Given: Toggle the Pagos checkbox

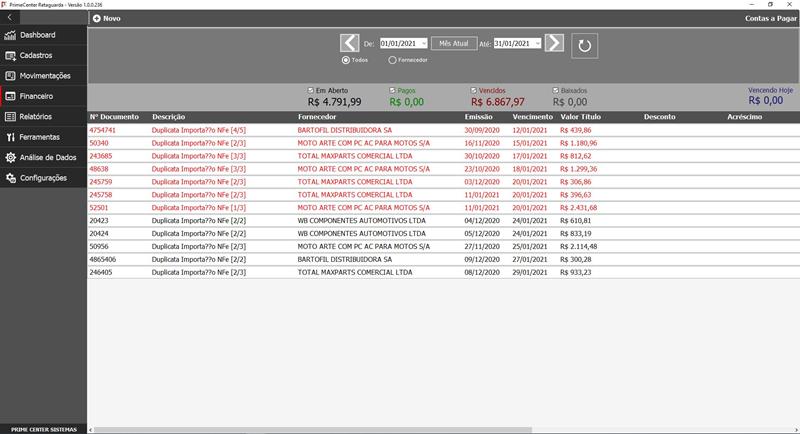Looking at the screenshot, I should (x=392, y=90).
